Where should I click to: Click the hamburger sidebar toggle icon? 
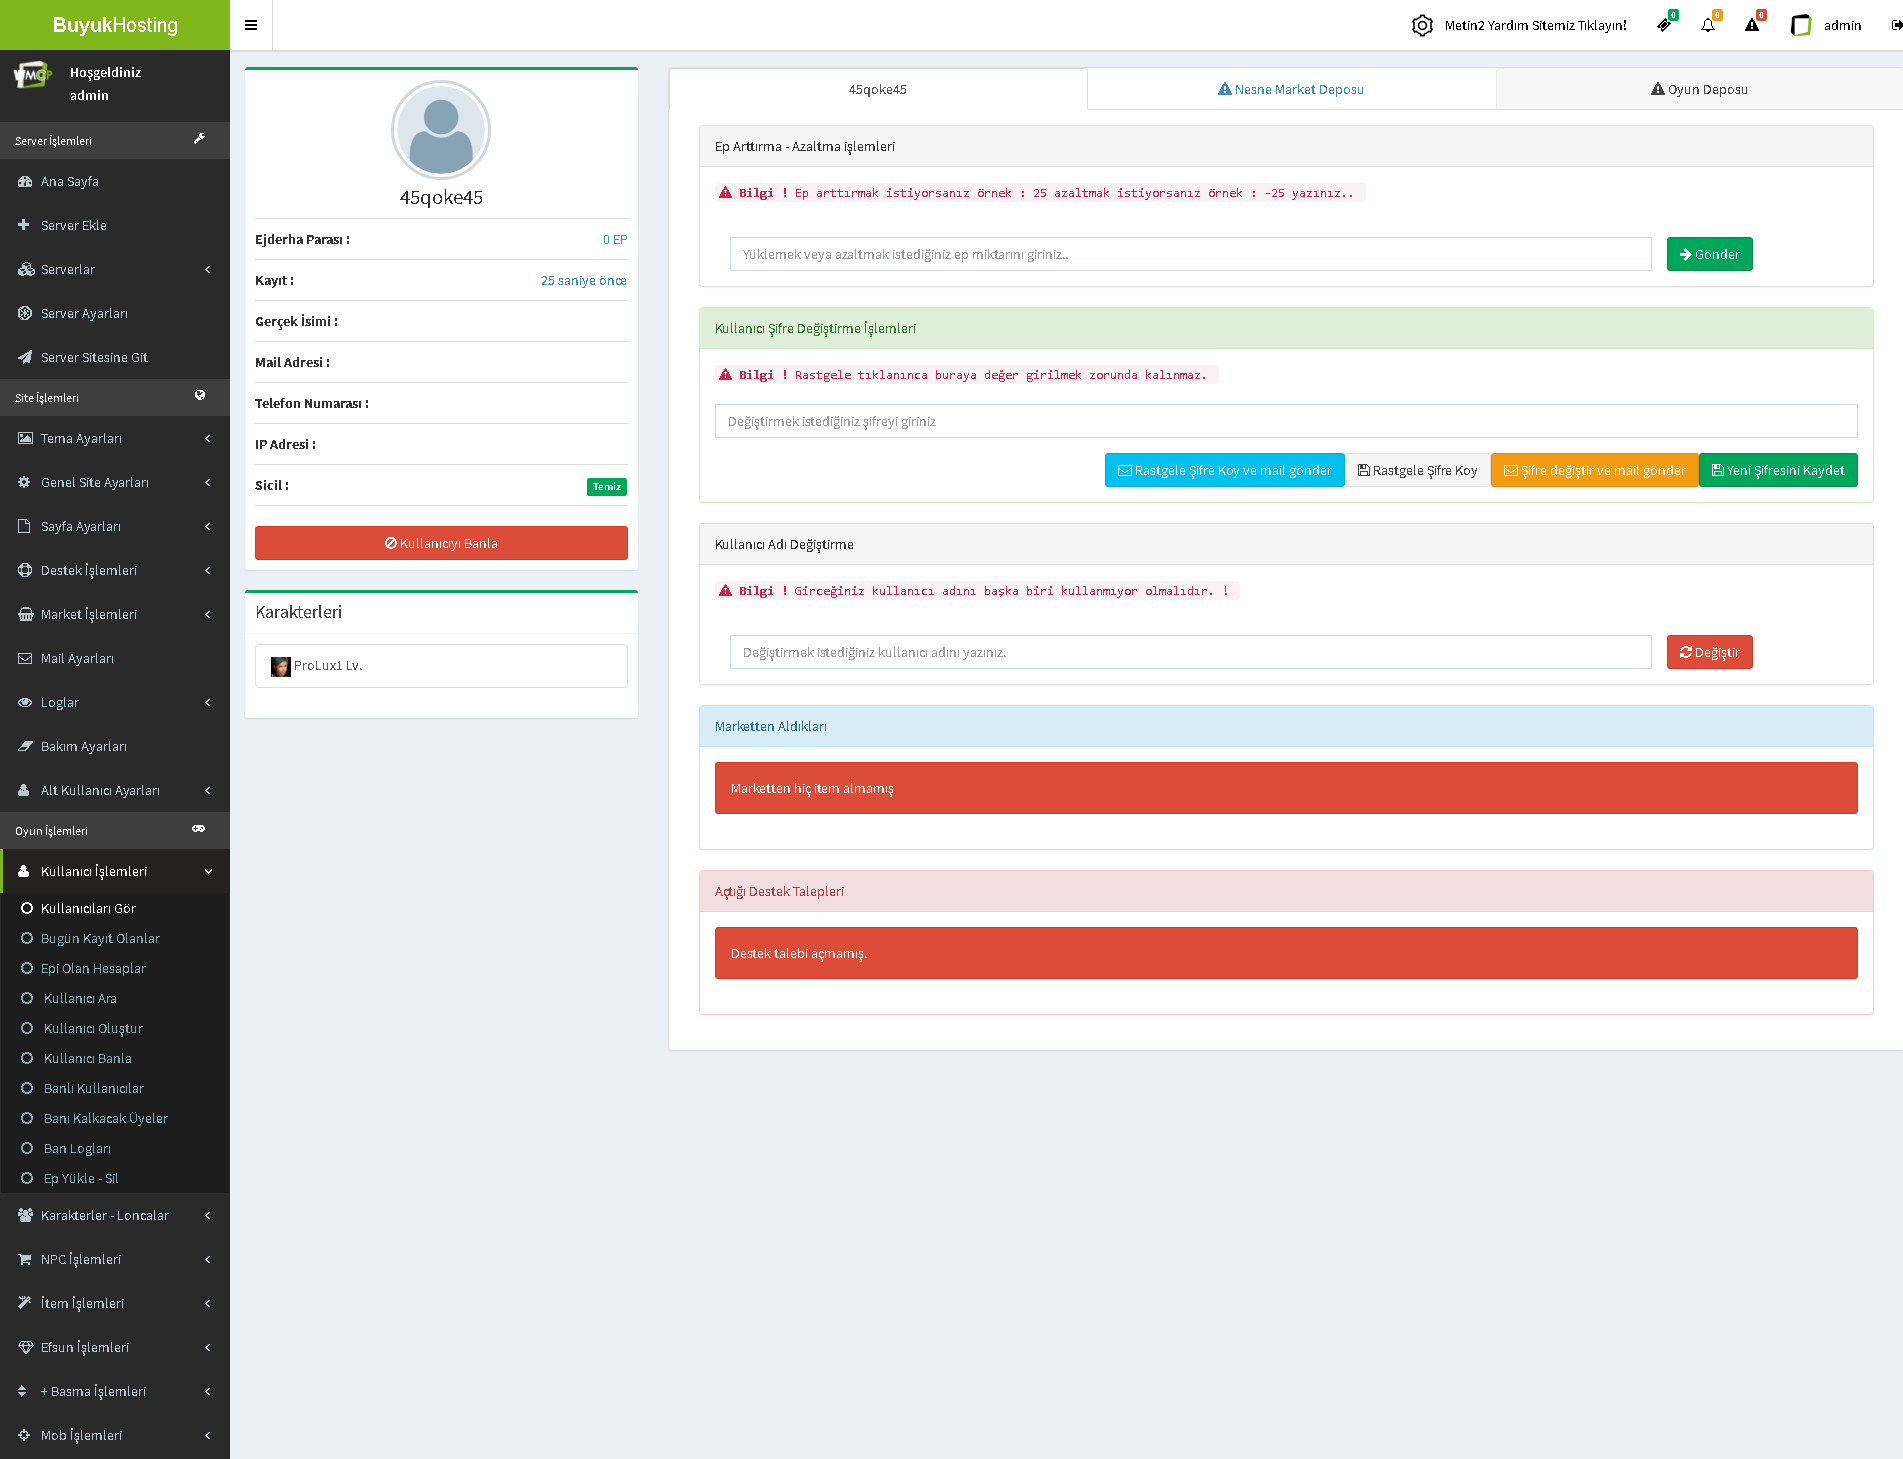pos(251,25)
